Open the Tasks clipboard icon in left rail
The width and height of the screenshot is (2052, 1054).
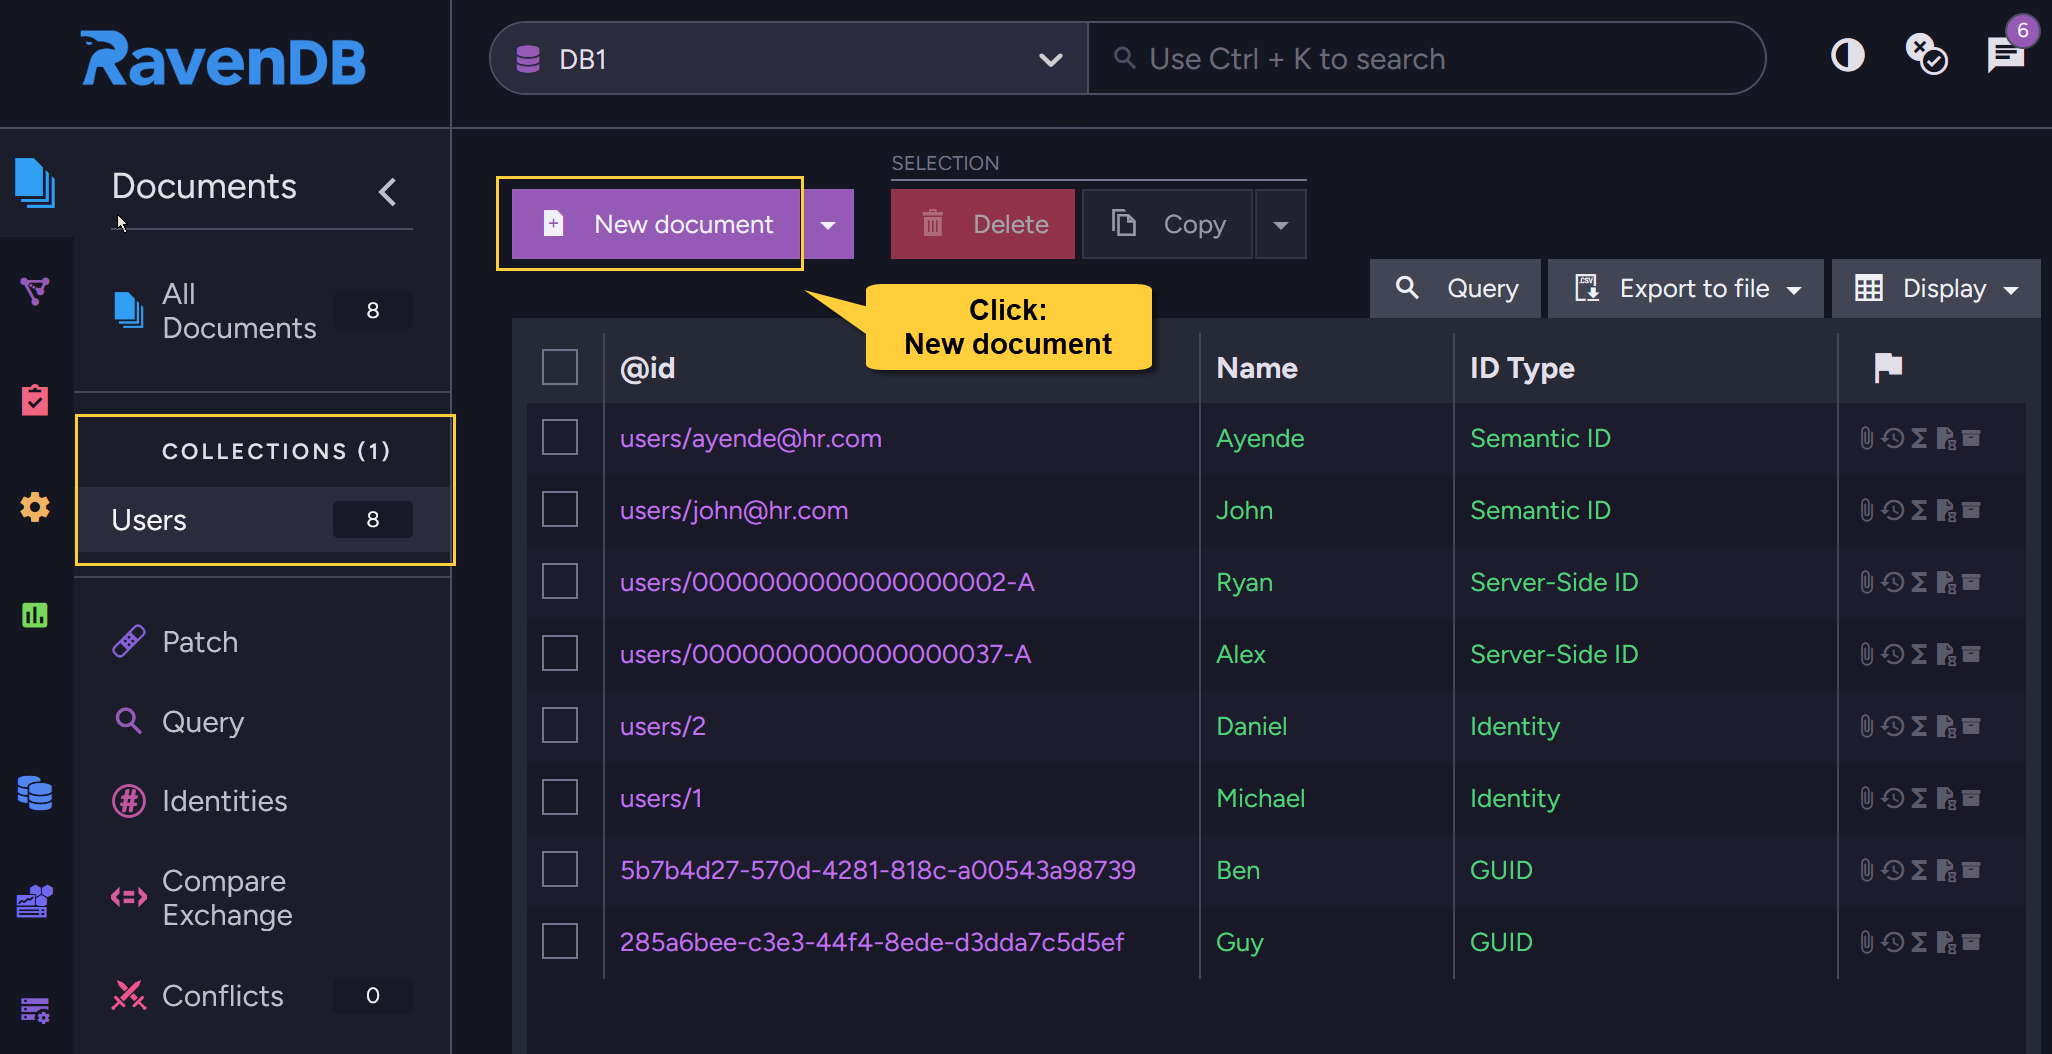click(35, 399)
